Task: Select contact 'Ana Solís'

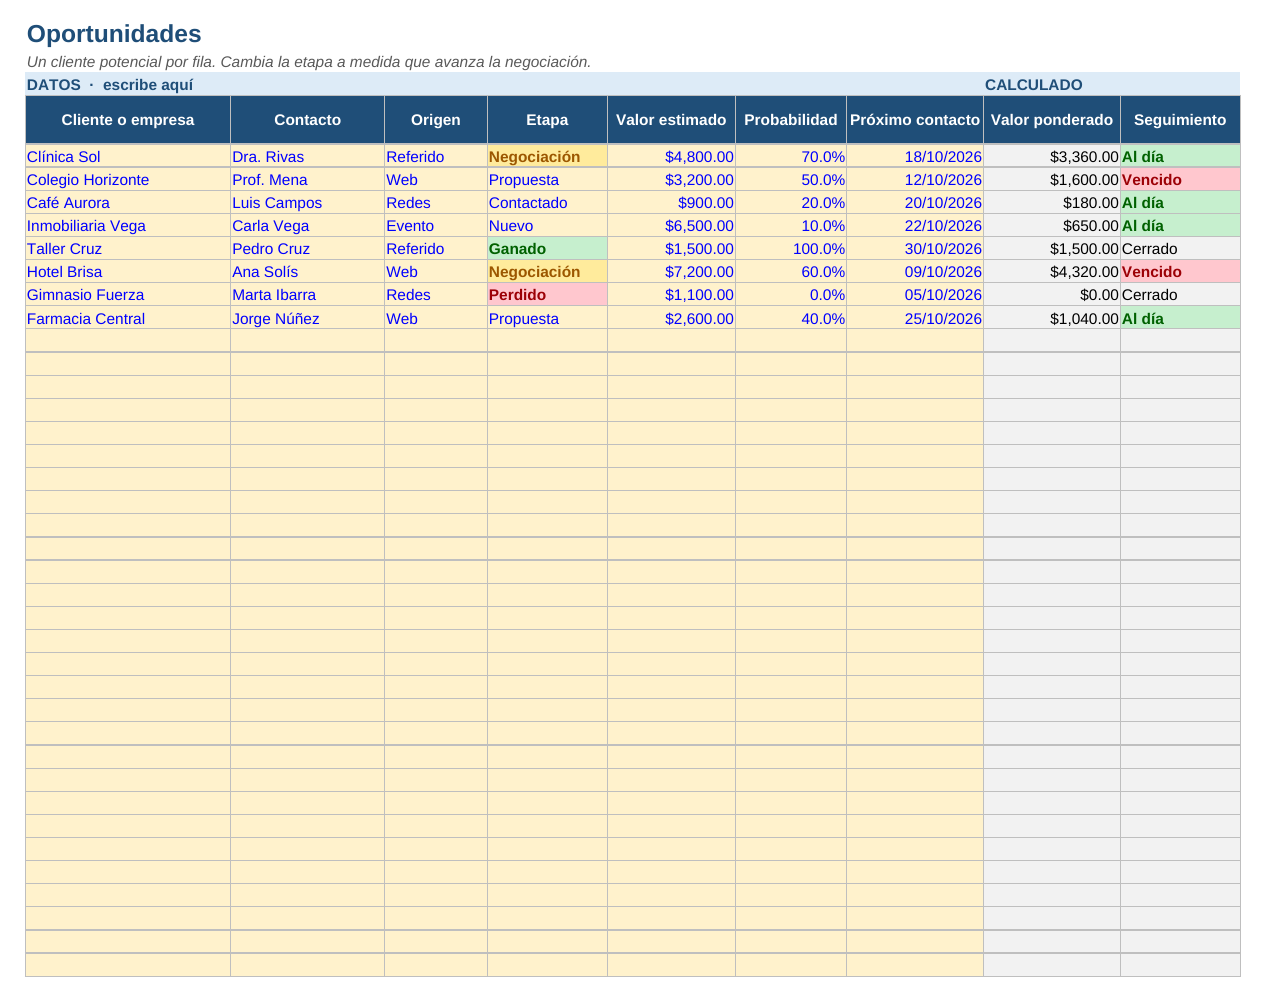Action: pos(308,271)
